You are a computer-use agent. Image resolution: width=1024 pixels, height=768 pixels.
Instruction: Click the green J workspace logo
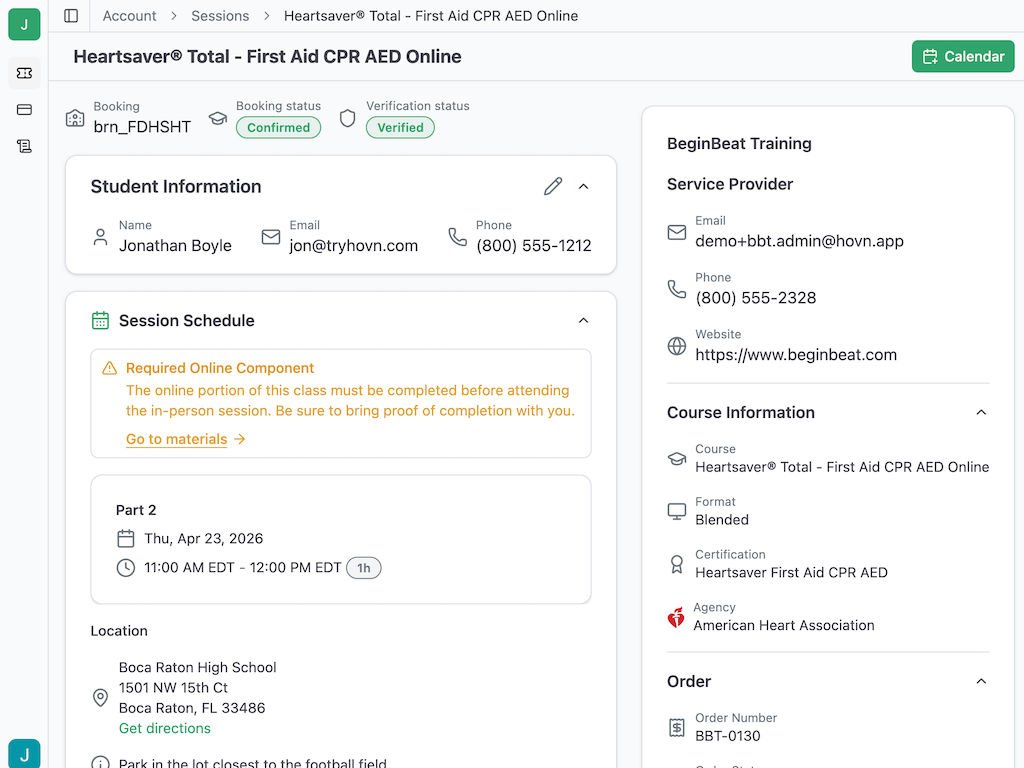(x=24, y=24)
